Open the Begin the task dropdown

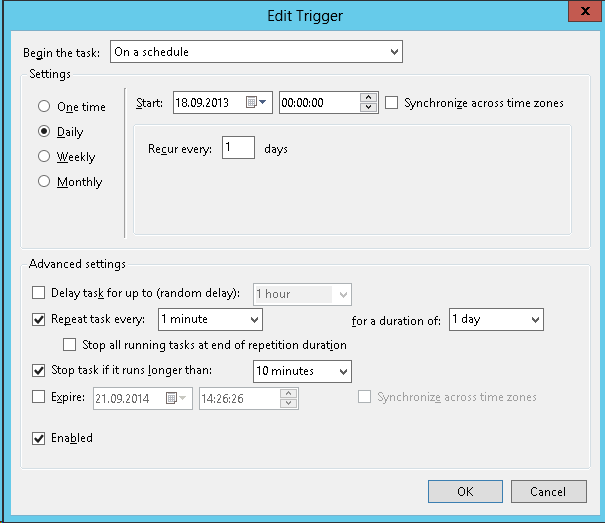click(256, 51)
